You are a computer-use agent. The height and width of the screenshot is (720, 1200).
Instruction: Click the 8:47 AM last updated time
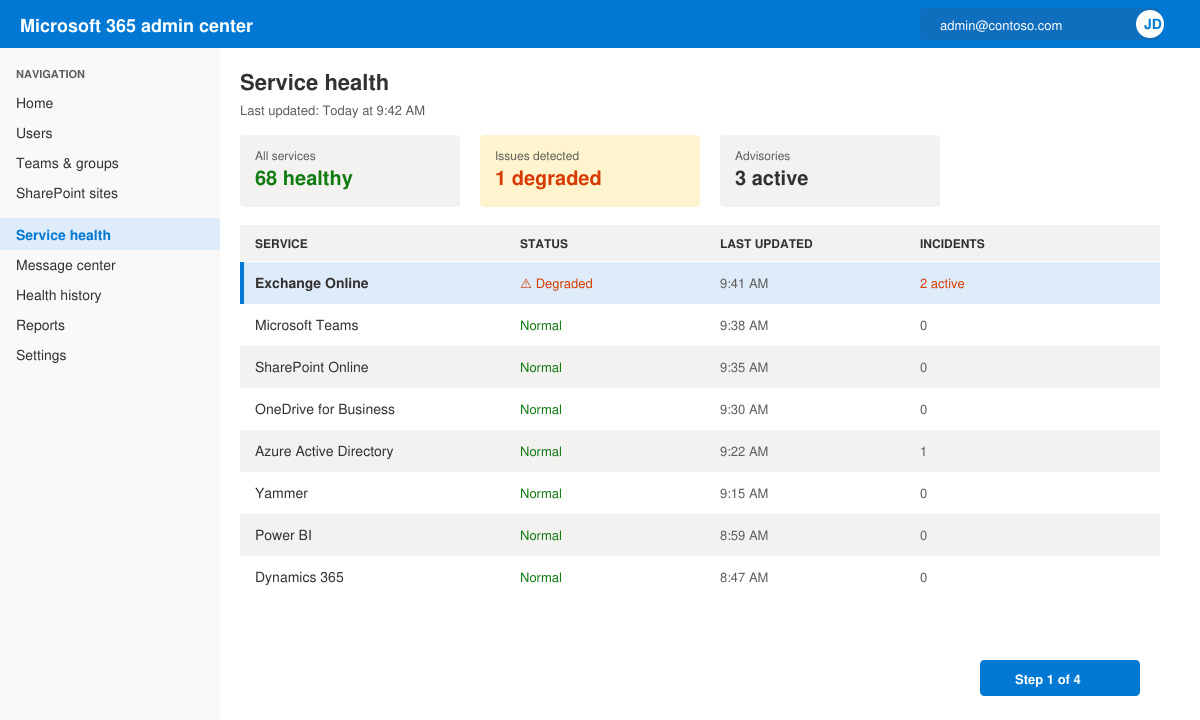pyautogui.click(x=744, y=578)
